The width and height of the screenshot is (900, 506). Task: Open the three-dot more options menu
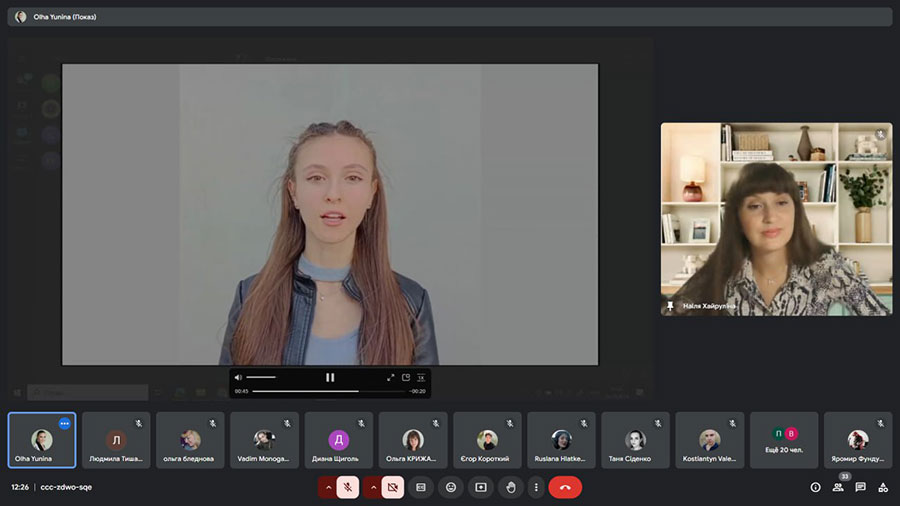click(x=536, y=487)
